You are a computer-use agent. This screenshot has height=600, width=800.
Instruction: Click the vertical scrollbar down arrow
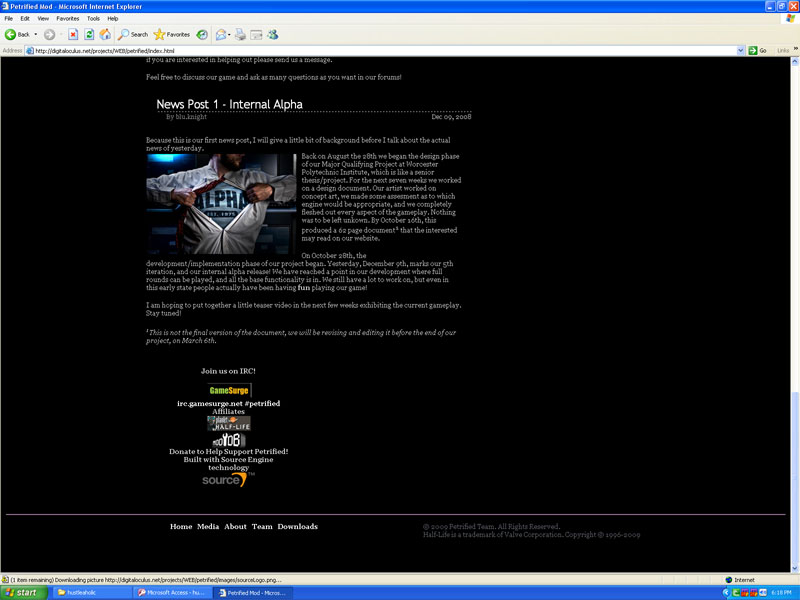click(794, 568)
